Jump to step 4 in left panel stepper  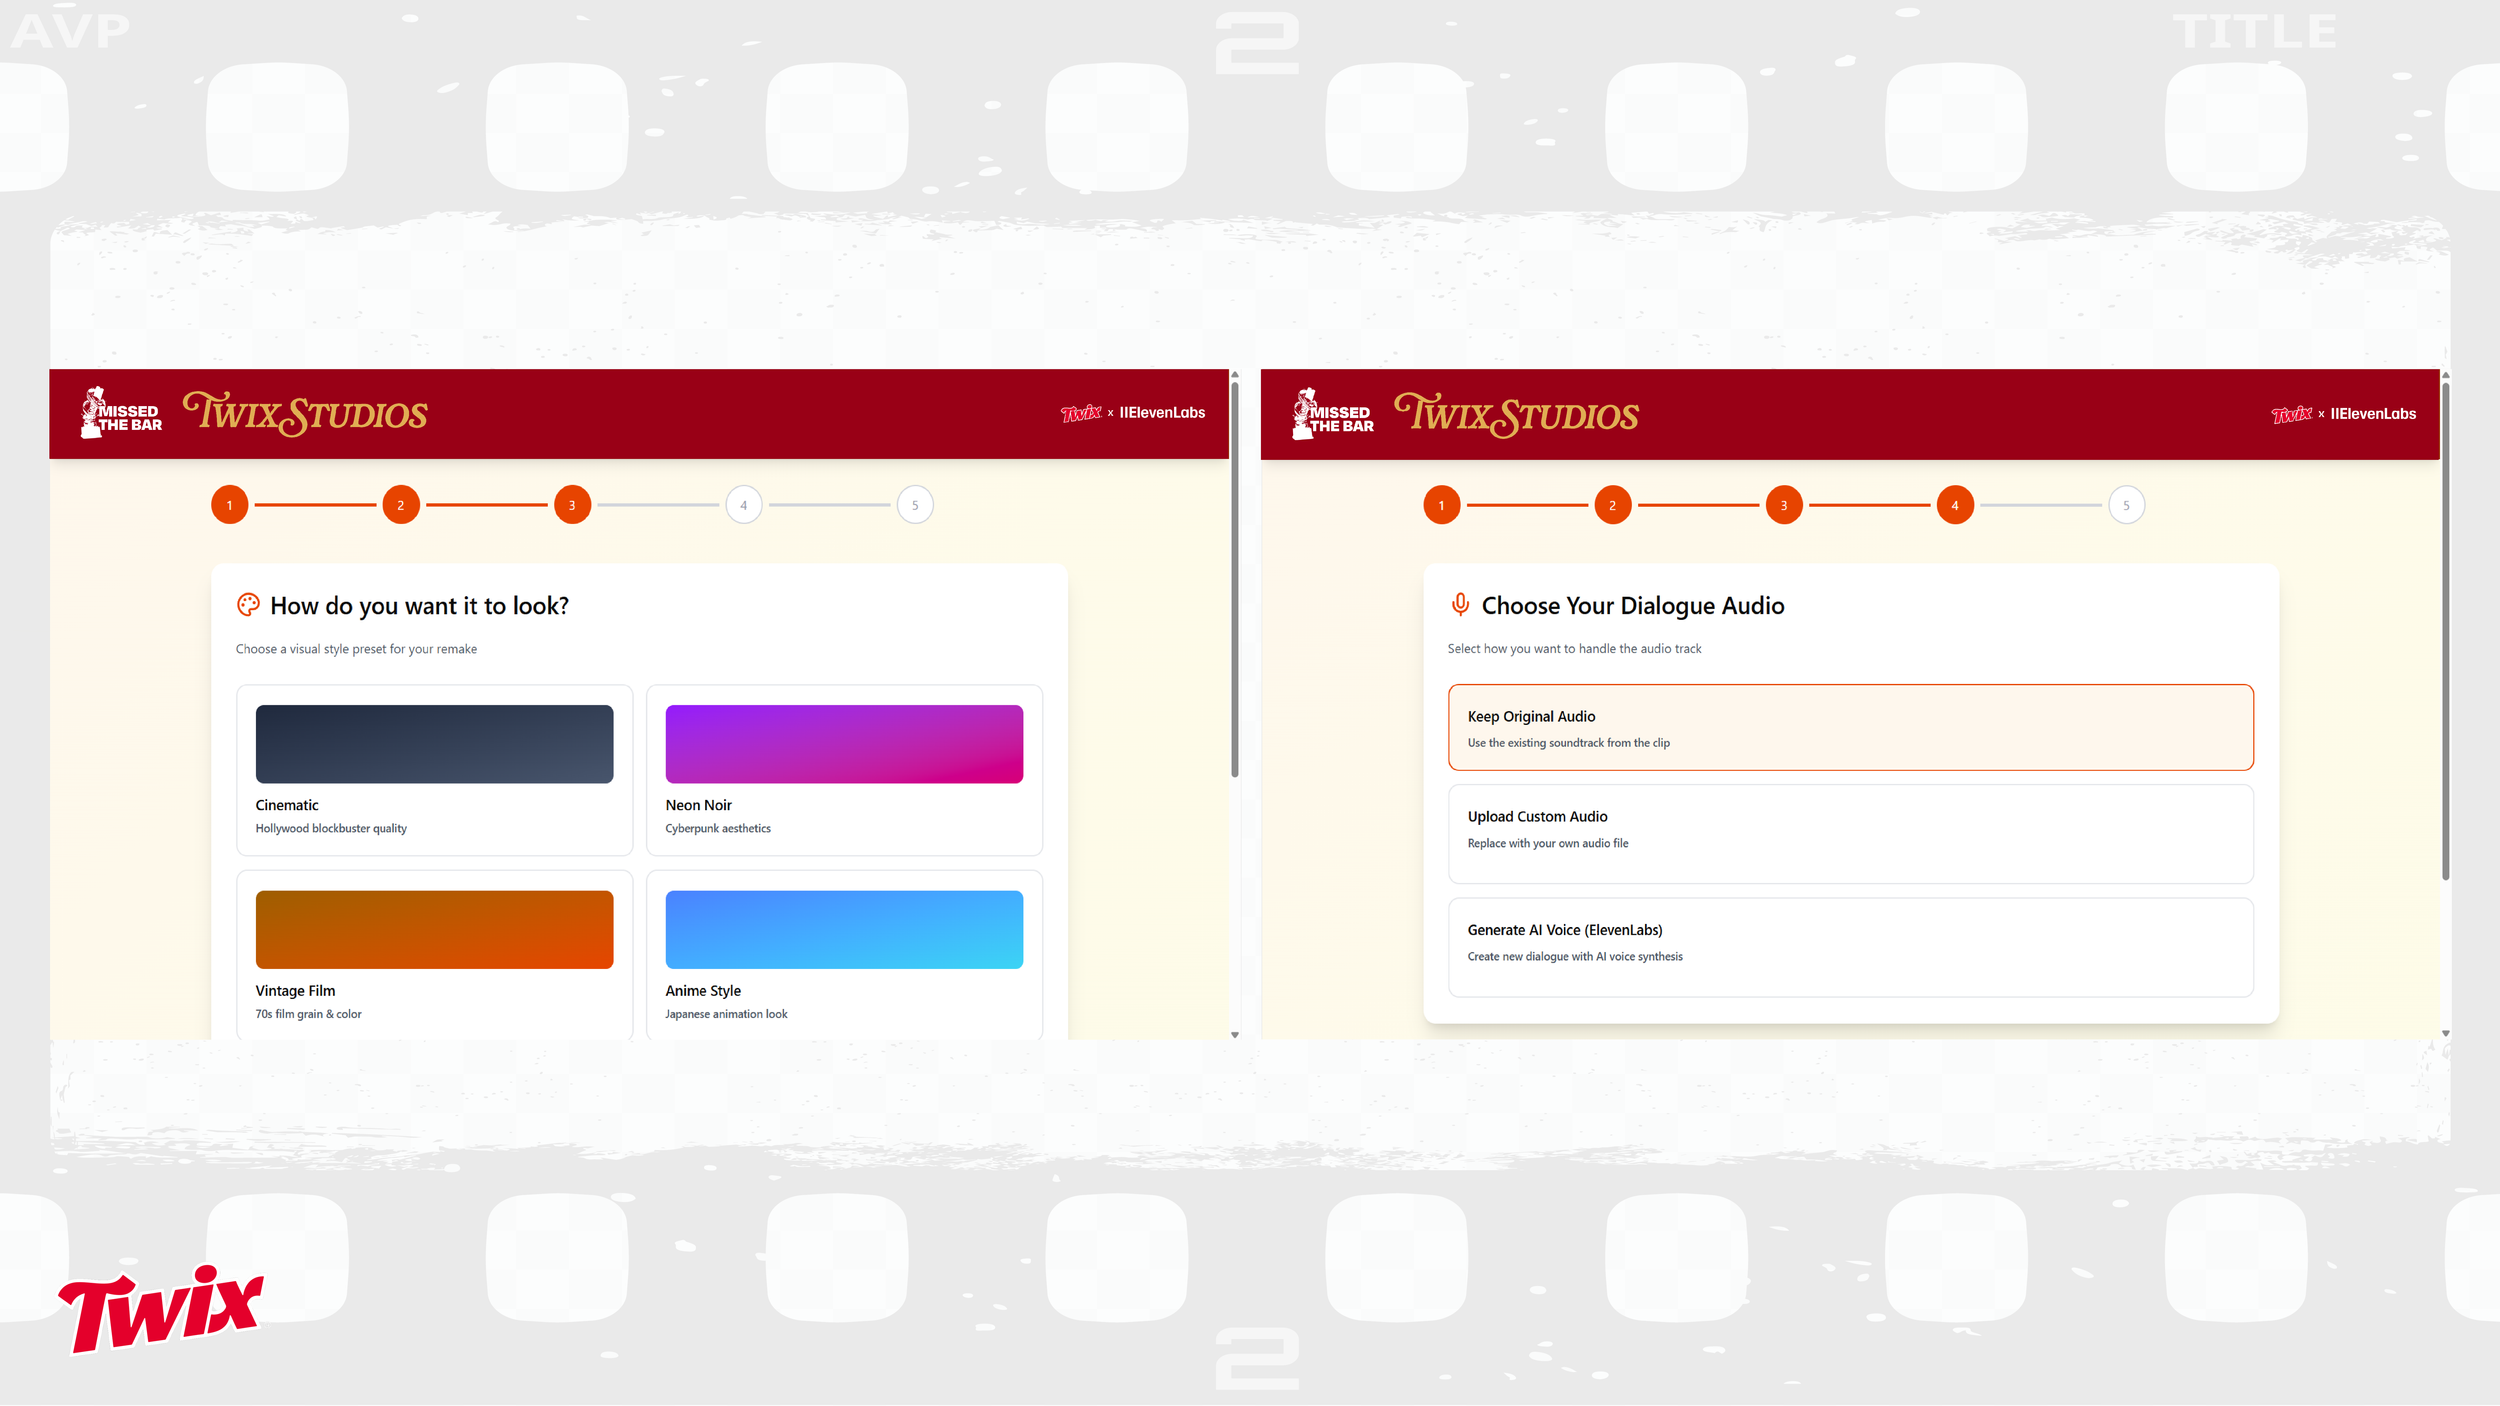coord(743,505)
